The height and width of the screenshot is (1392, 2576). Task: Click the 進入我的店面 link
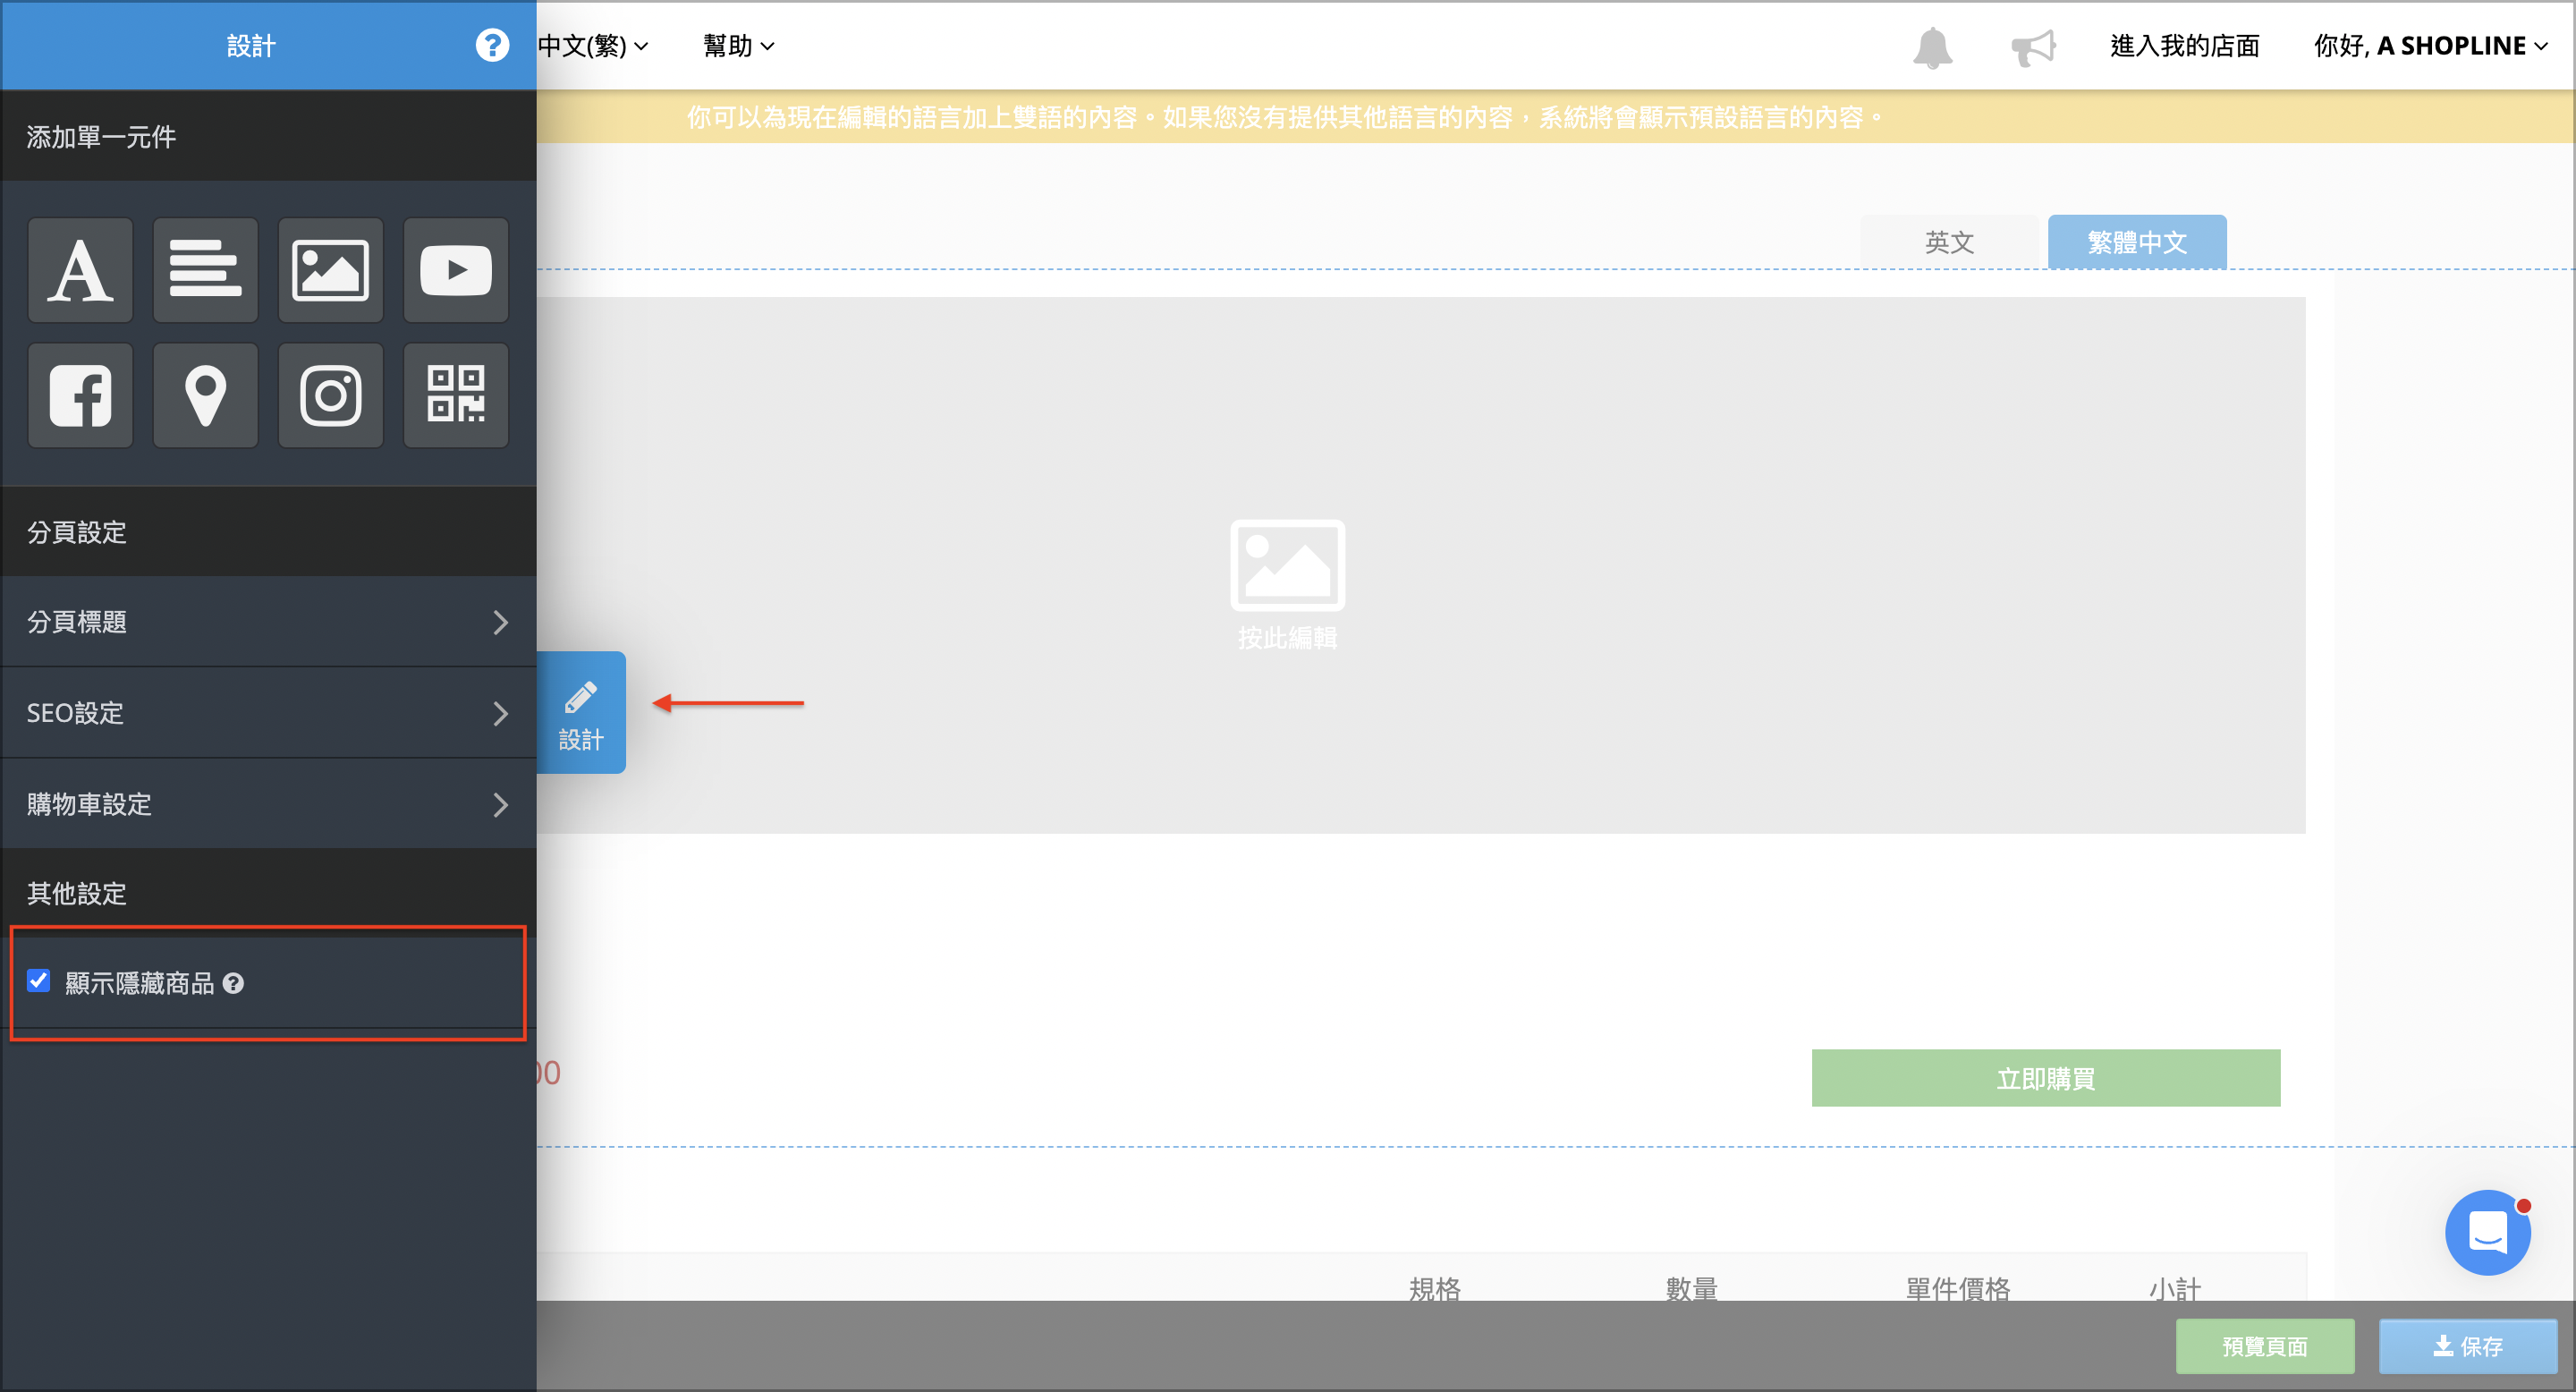[2184, 46]
